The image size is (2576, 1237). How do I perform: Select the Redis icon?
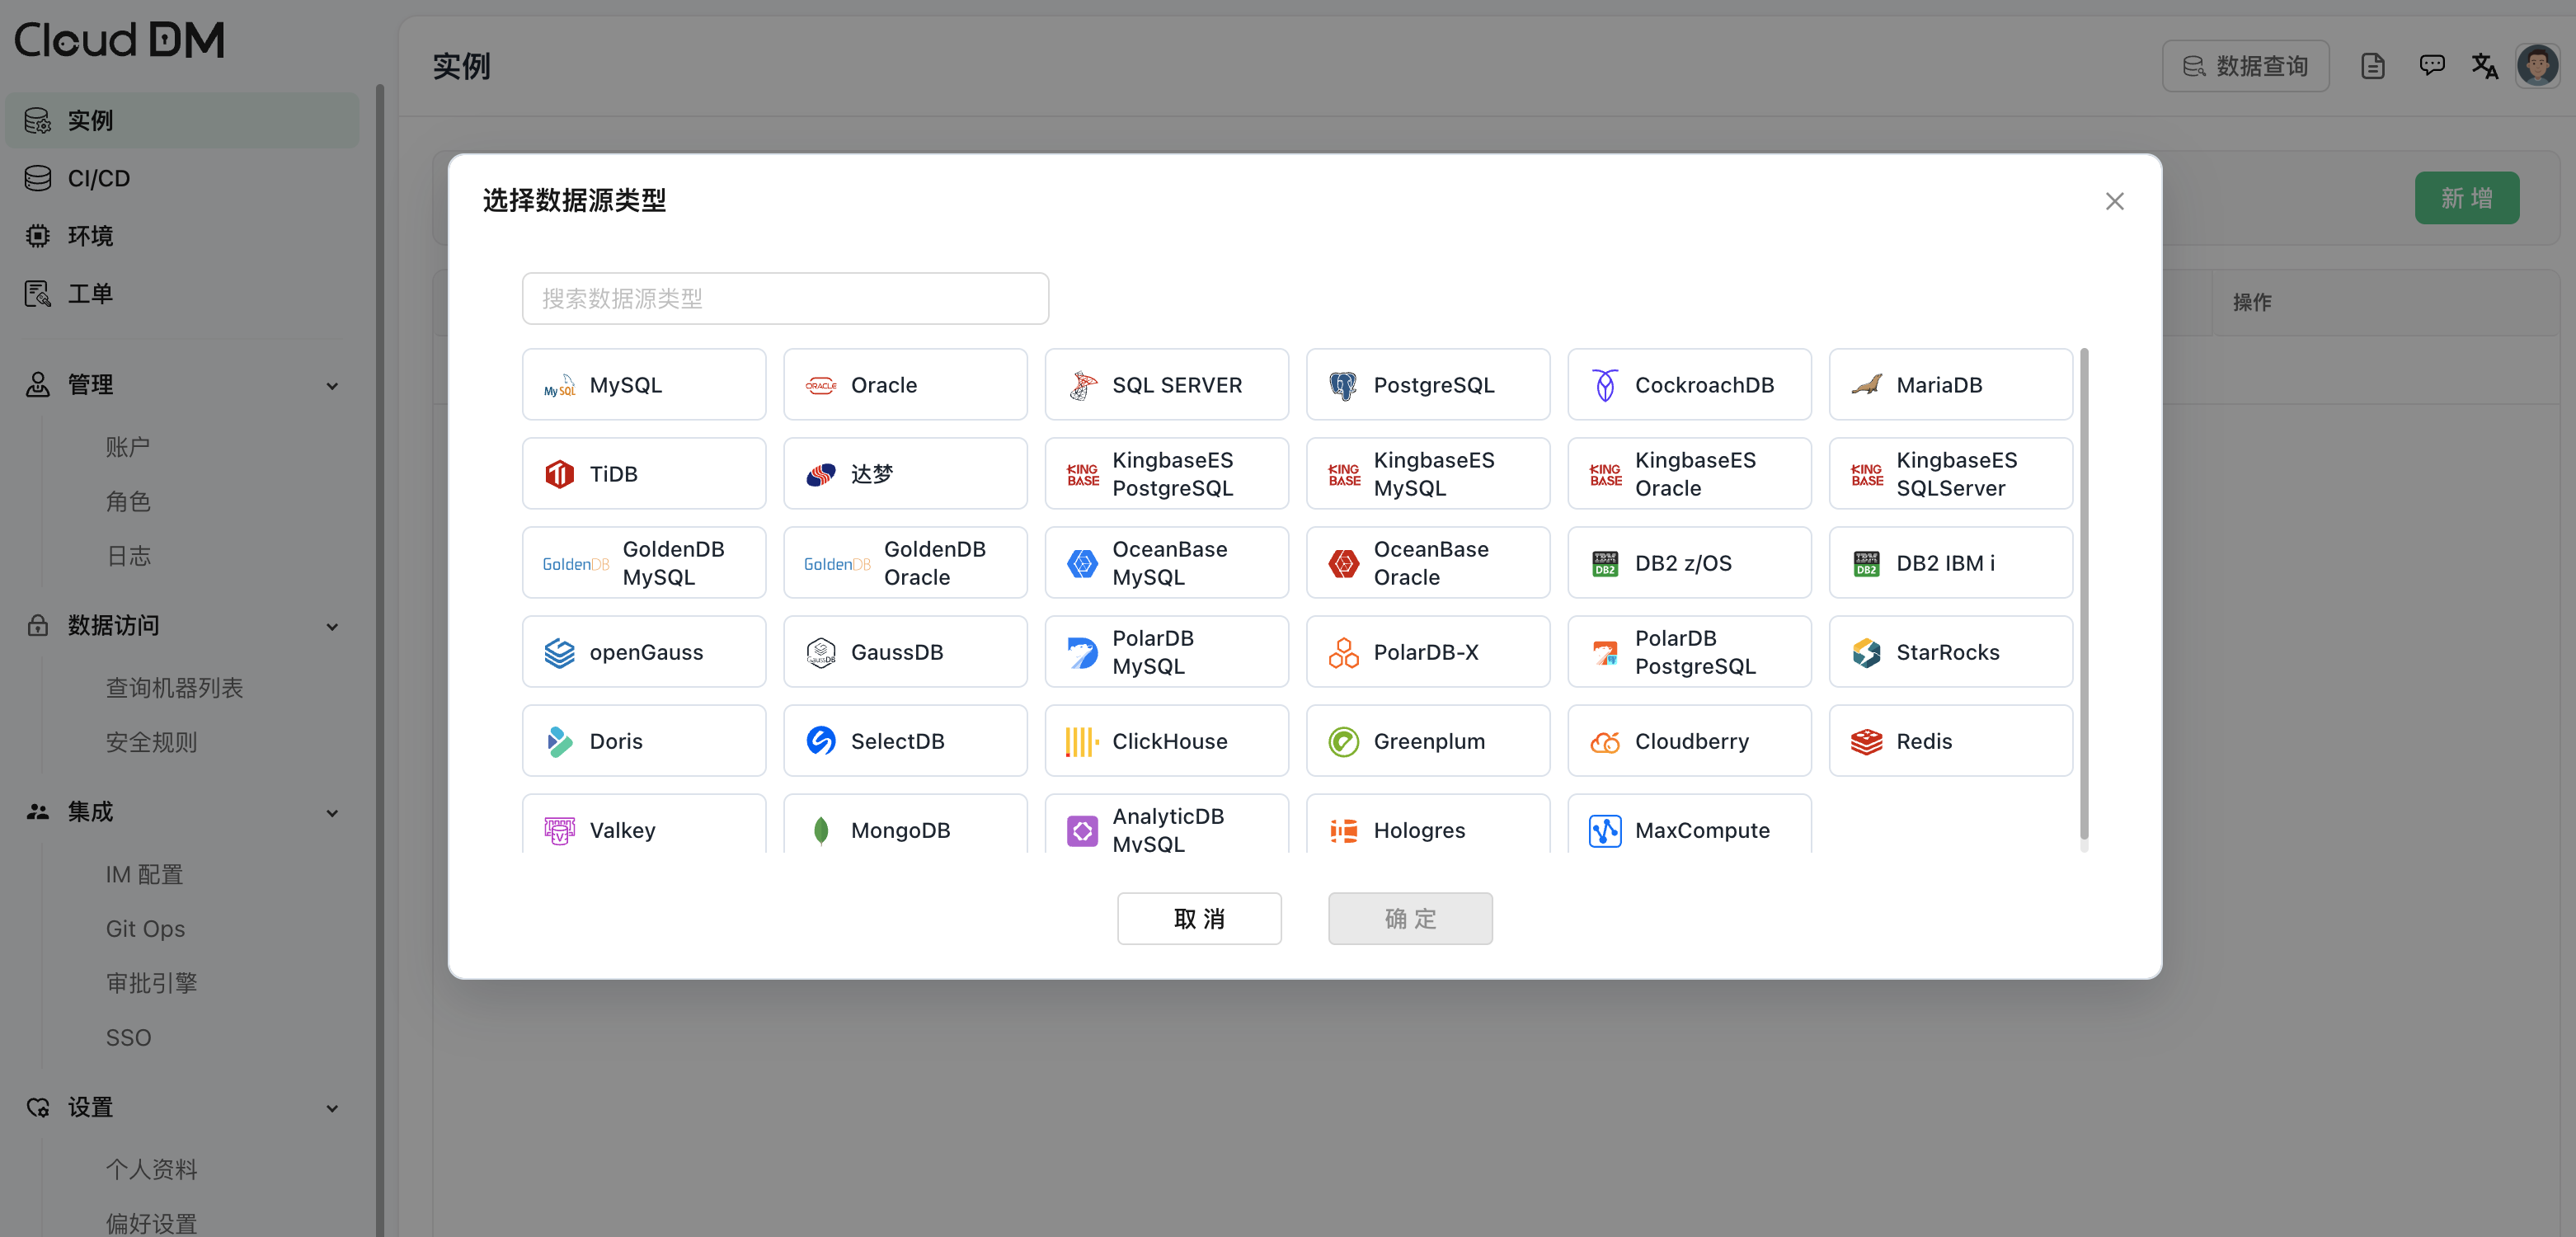click(1866, 742)
